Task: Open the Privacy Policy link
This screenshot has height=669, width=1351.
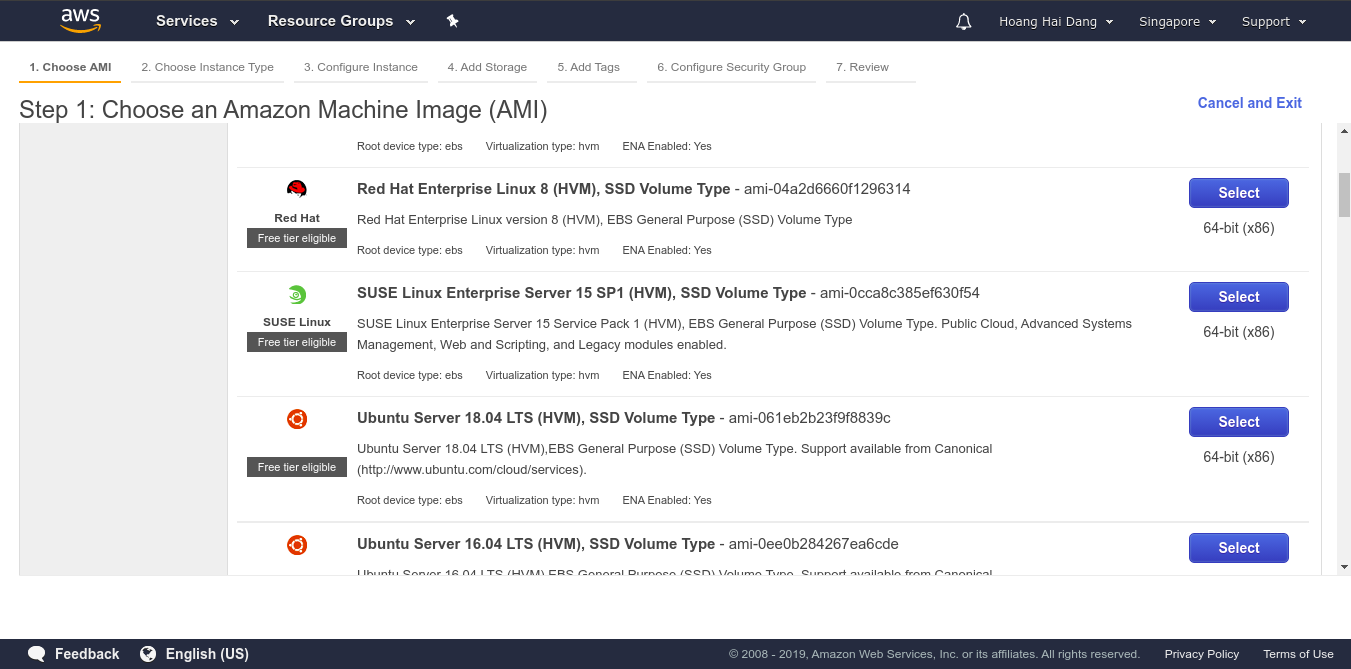Action: [1201, 654]
